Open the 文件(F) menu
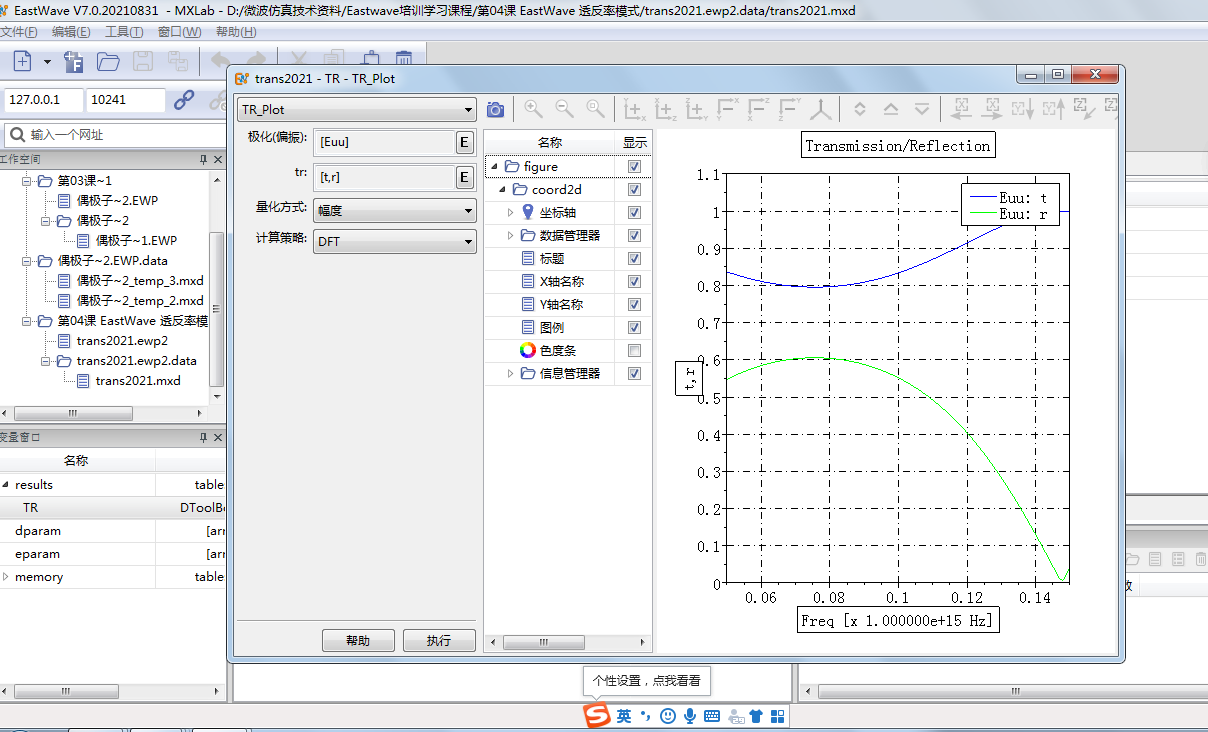 [19, 32]
